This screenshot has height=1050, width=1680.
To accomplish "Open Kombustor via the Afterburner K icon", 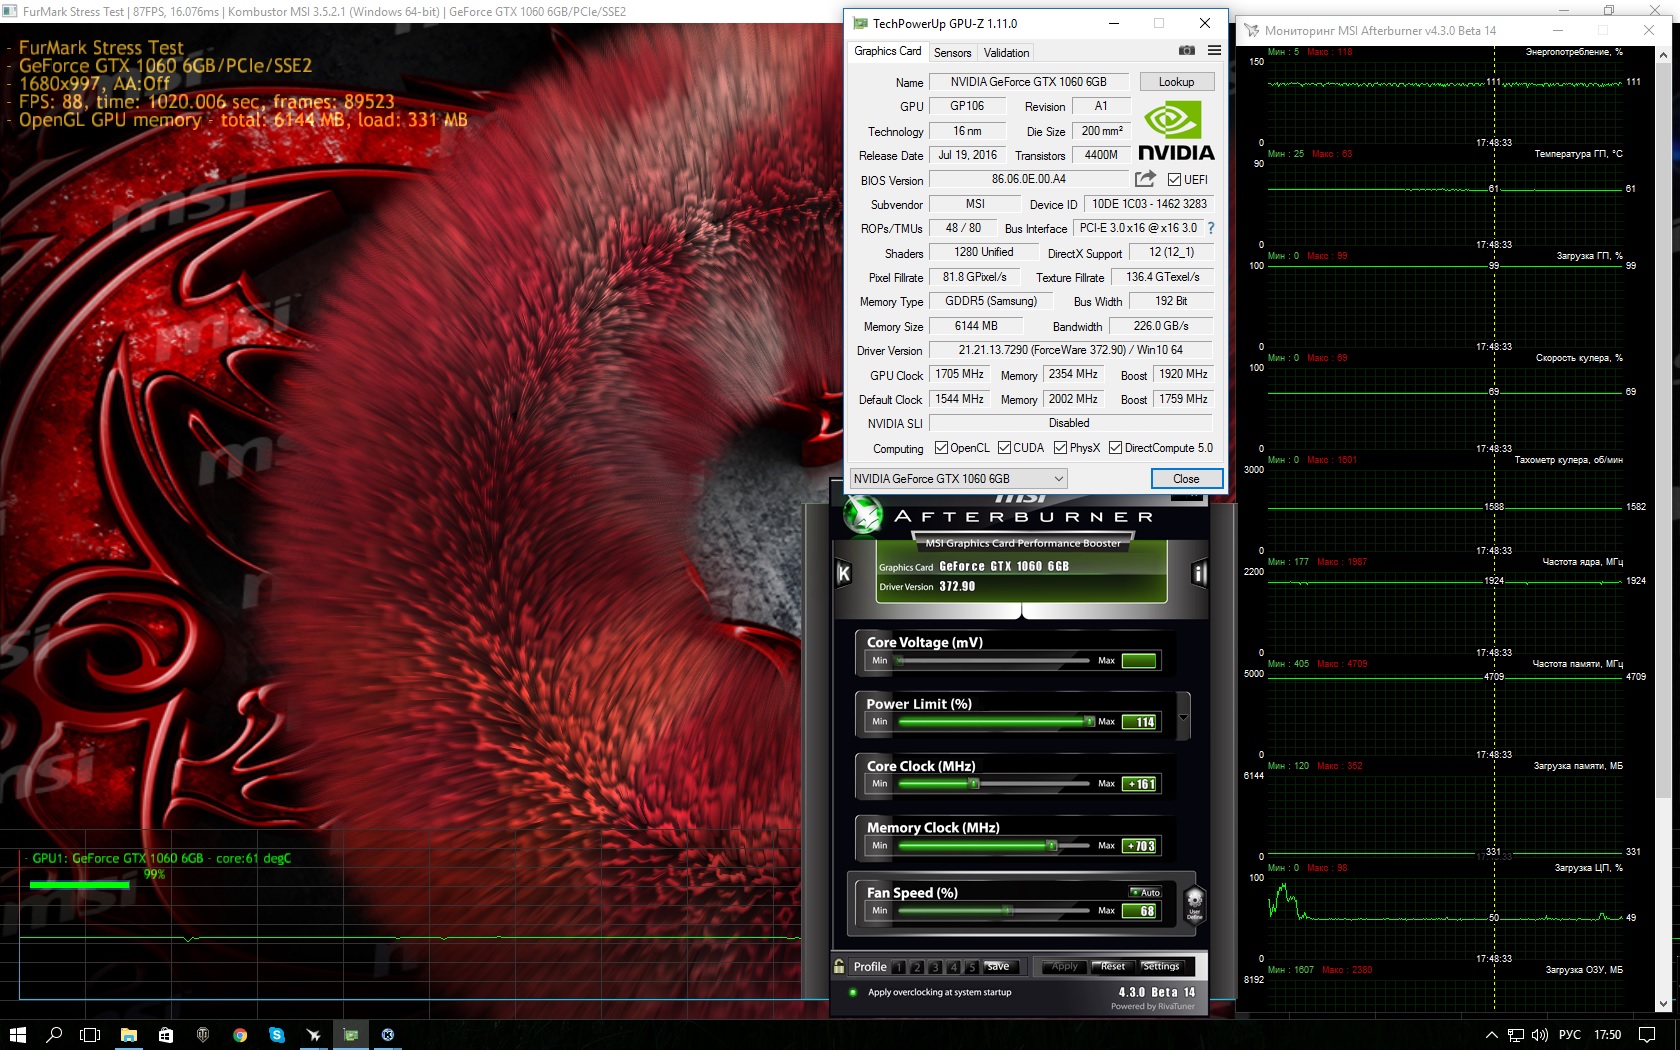I will [x=843, y=573].
